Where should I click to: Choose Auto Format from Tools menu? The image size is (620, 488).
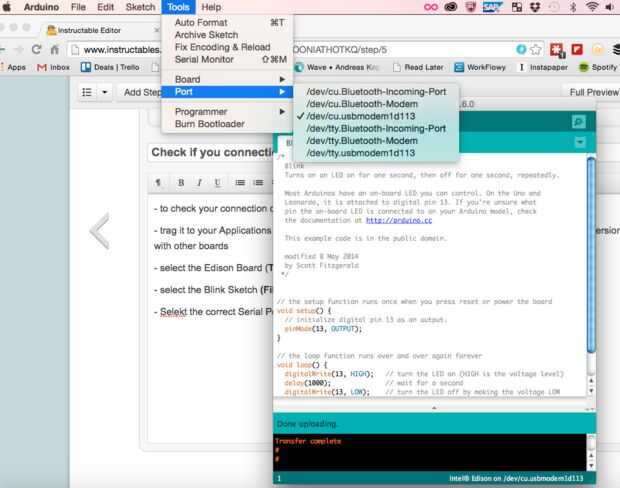coord(227,23)
